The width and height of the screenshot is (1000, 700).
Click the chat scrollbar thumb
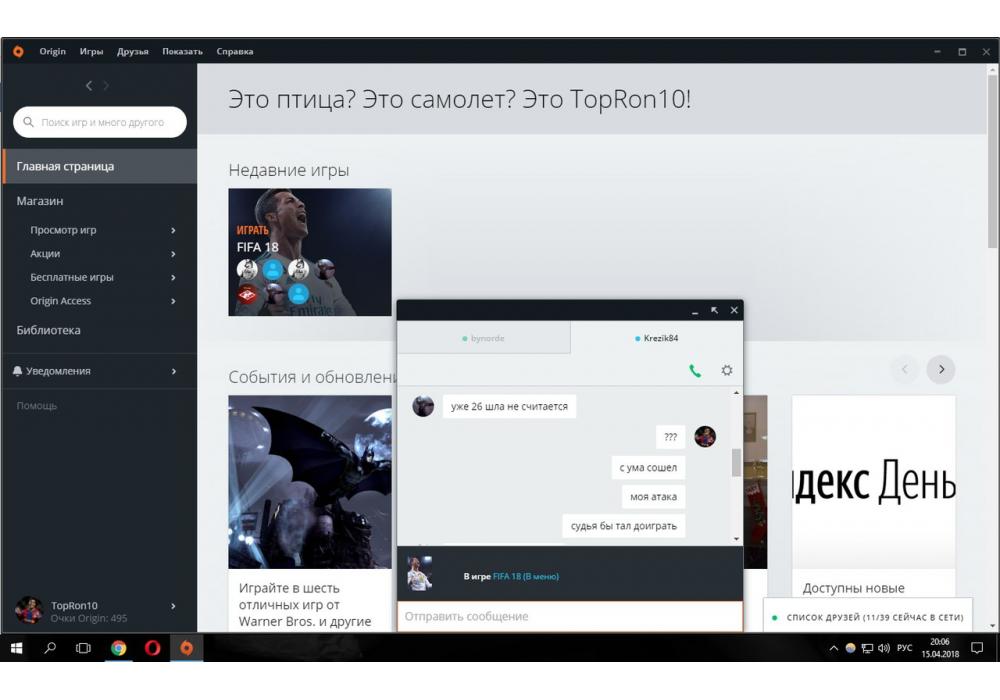[x=737, y=463]
